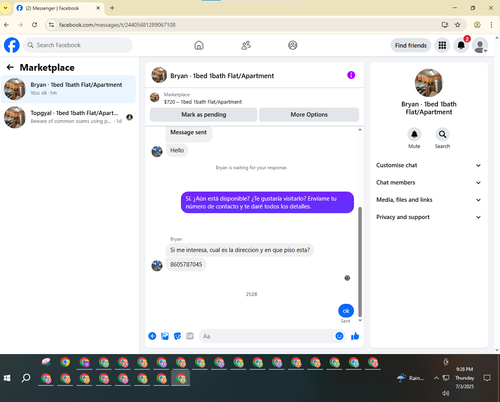This screenshot has width=500, height=402.
Task: Click the large listing photo in side panel
Action: [429, 83]
